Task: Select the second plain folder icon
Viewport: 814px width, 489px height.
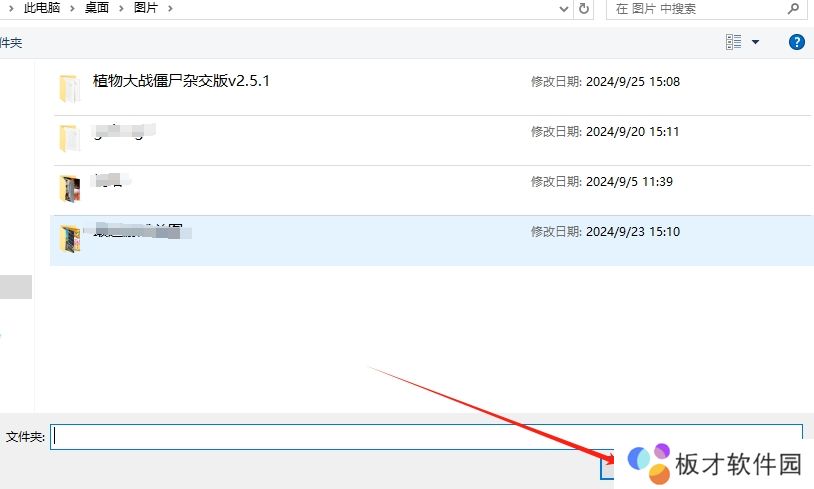Action: click(x=69, y=138)
